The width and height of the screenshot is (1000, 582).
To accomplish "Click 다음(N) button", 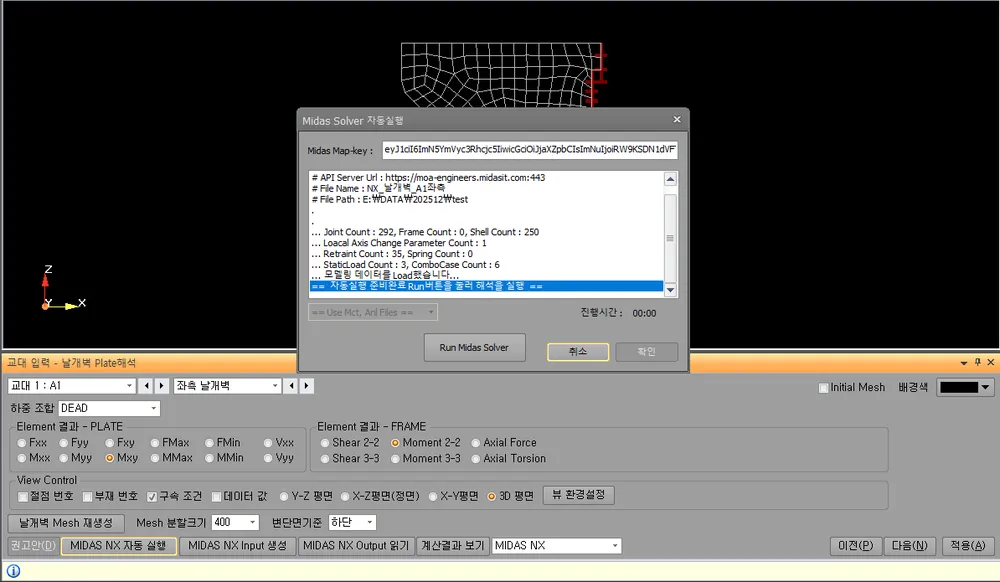I will point(909,546).
